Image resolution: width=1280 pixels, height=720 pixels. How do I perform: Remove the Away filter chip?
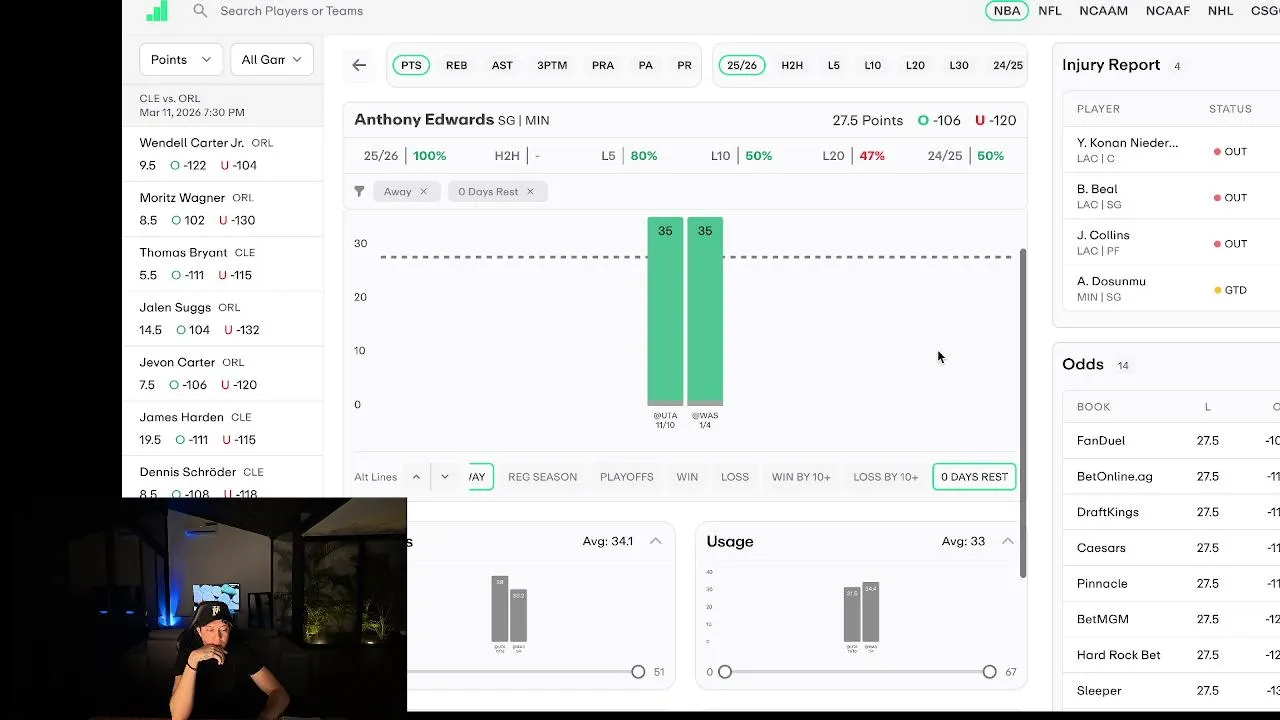423,191
